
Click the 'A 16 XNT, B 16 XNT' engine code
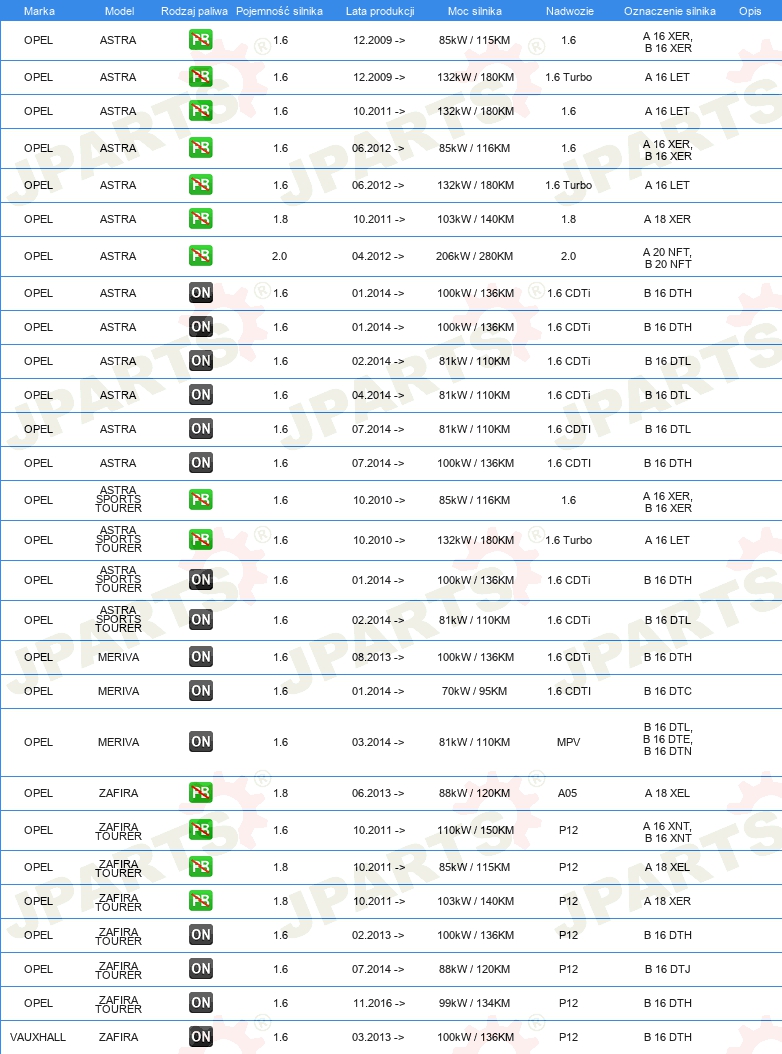click(668, 832)
